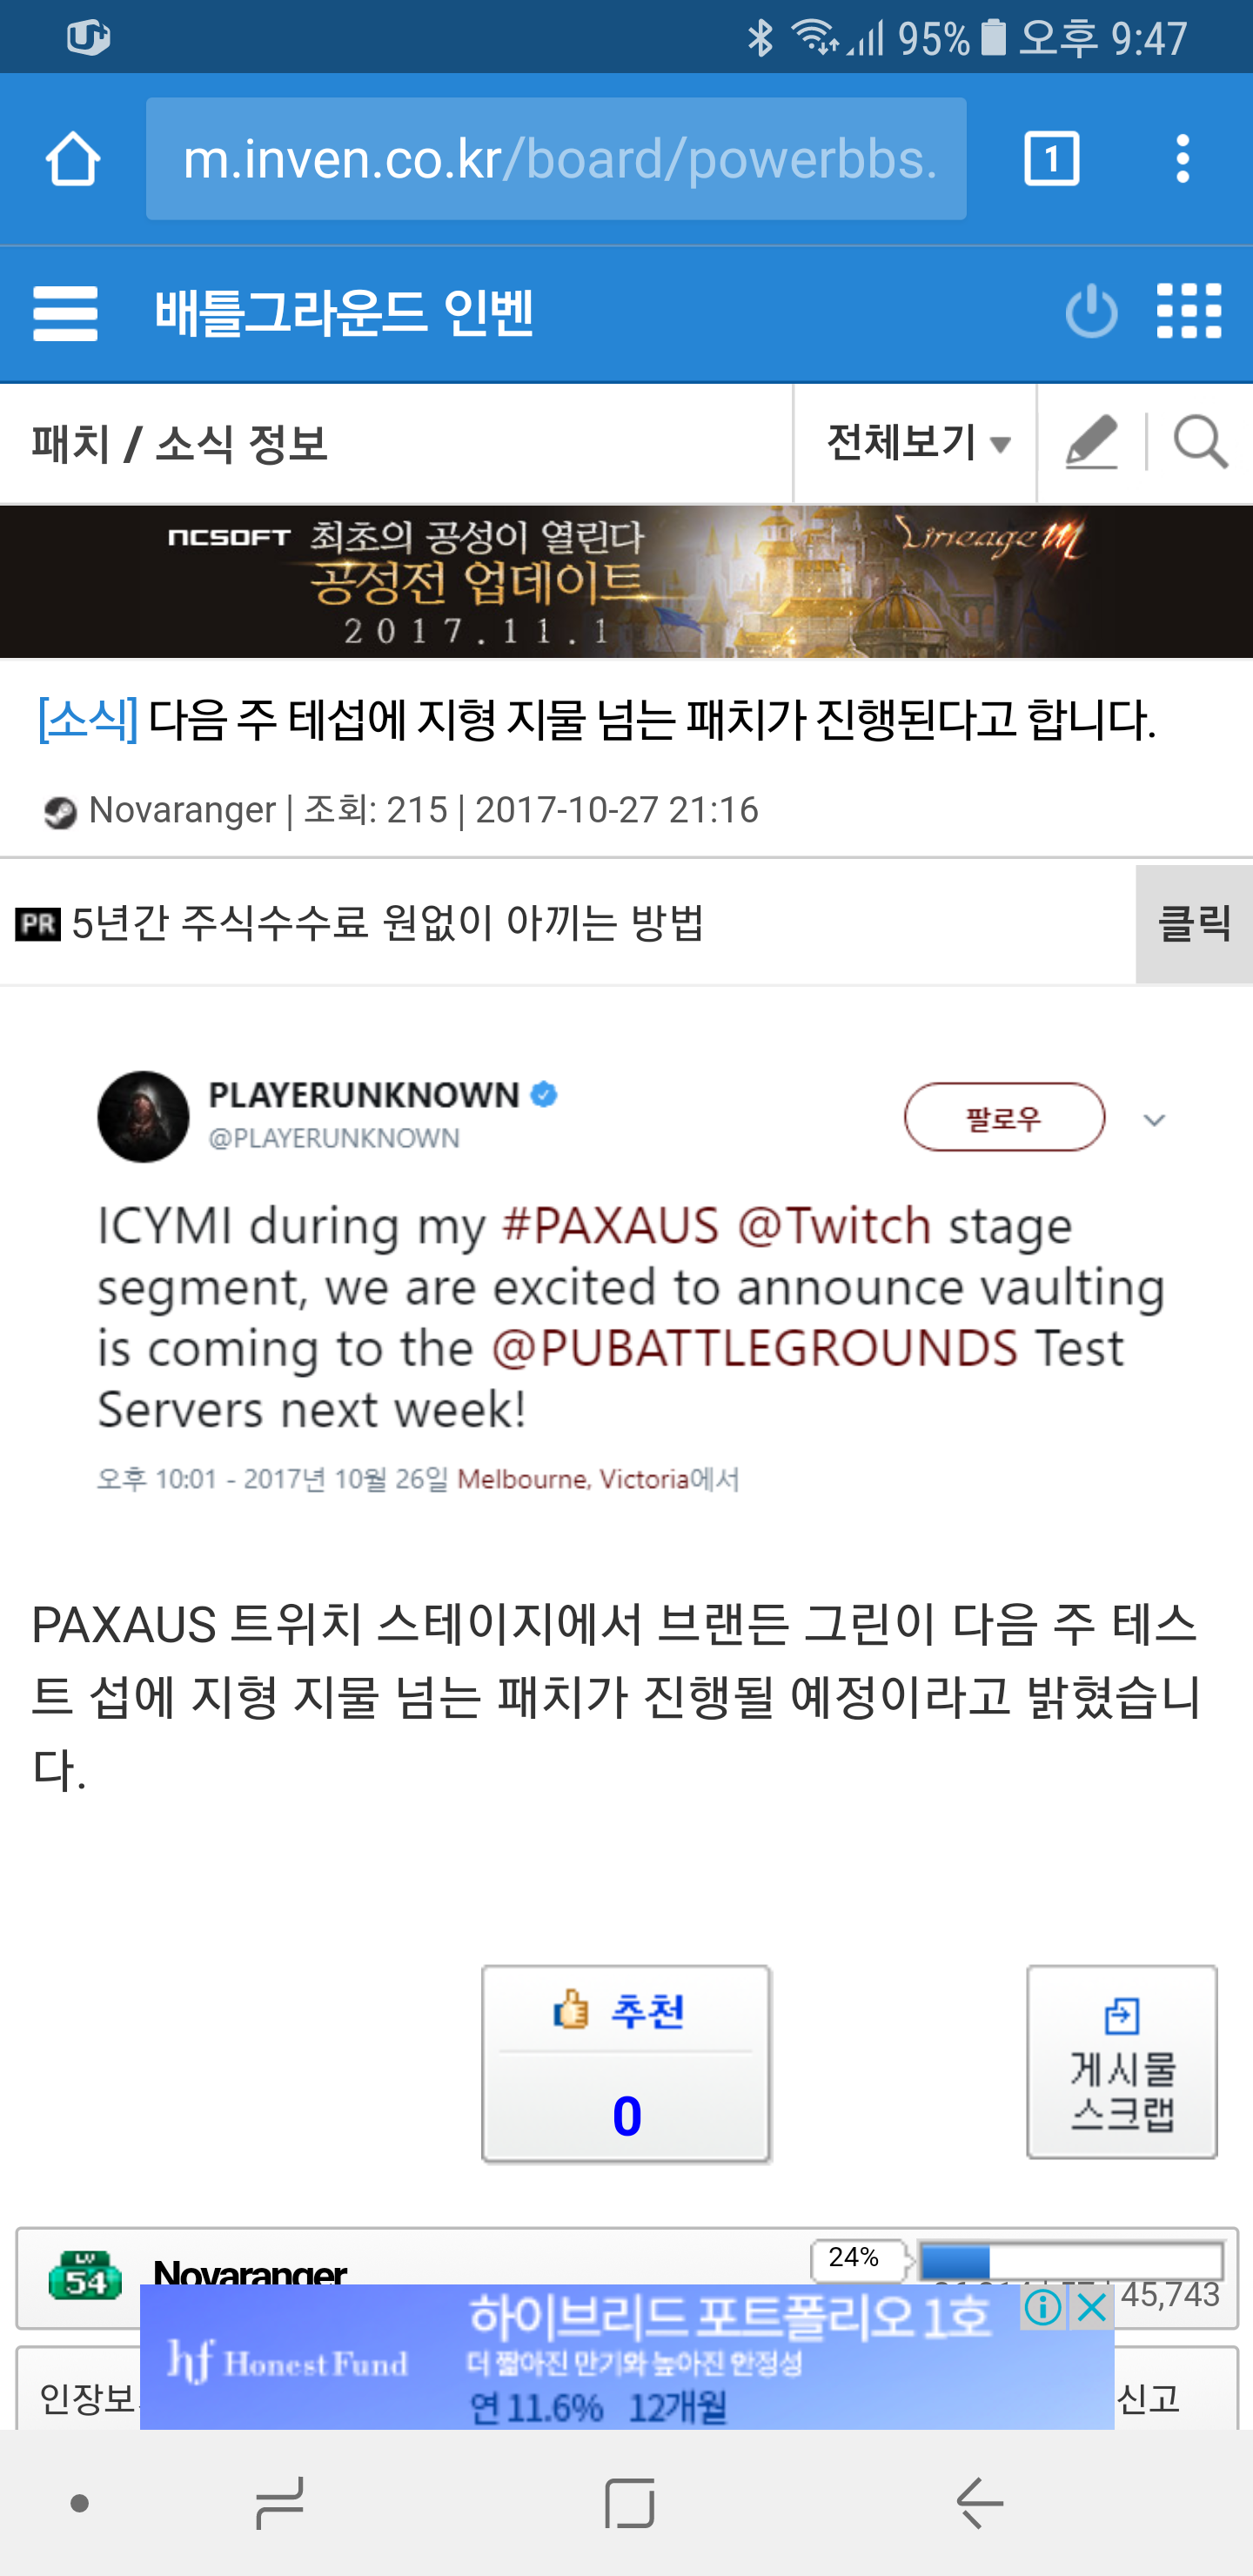
Task: Open the browser tab switcher
Action: pyautogui.click(x=1051, y=158)
